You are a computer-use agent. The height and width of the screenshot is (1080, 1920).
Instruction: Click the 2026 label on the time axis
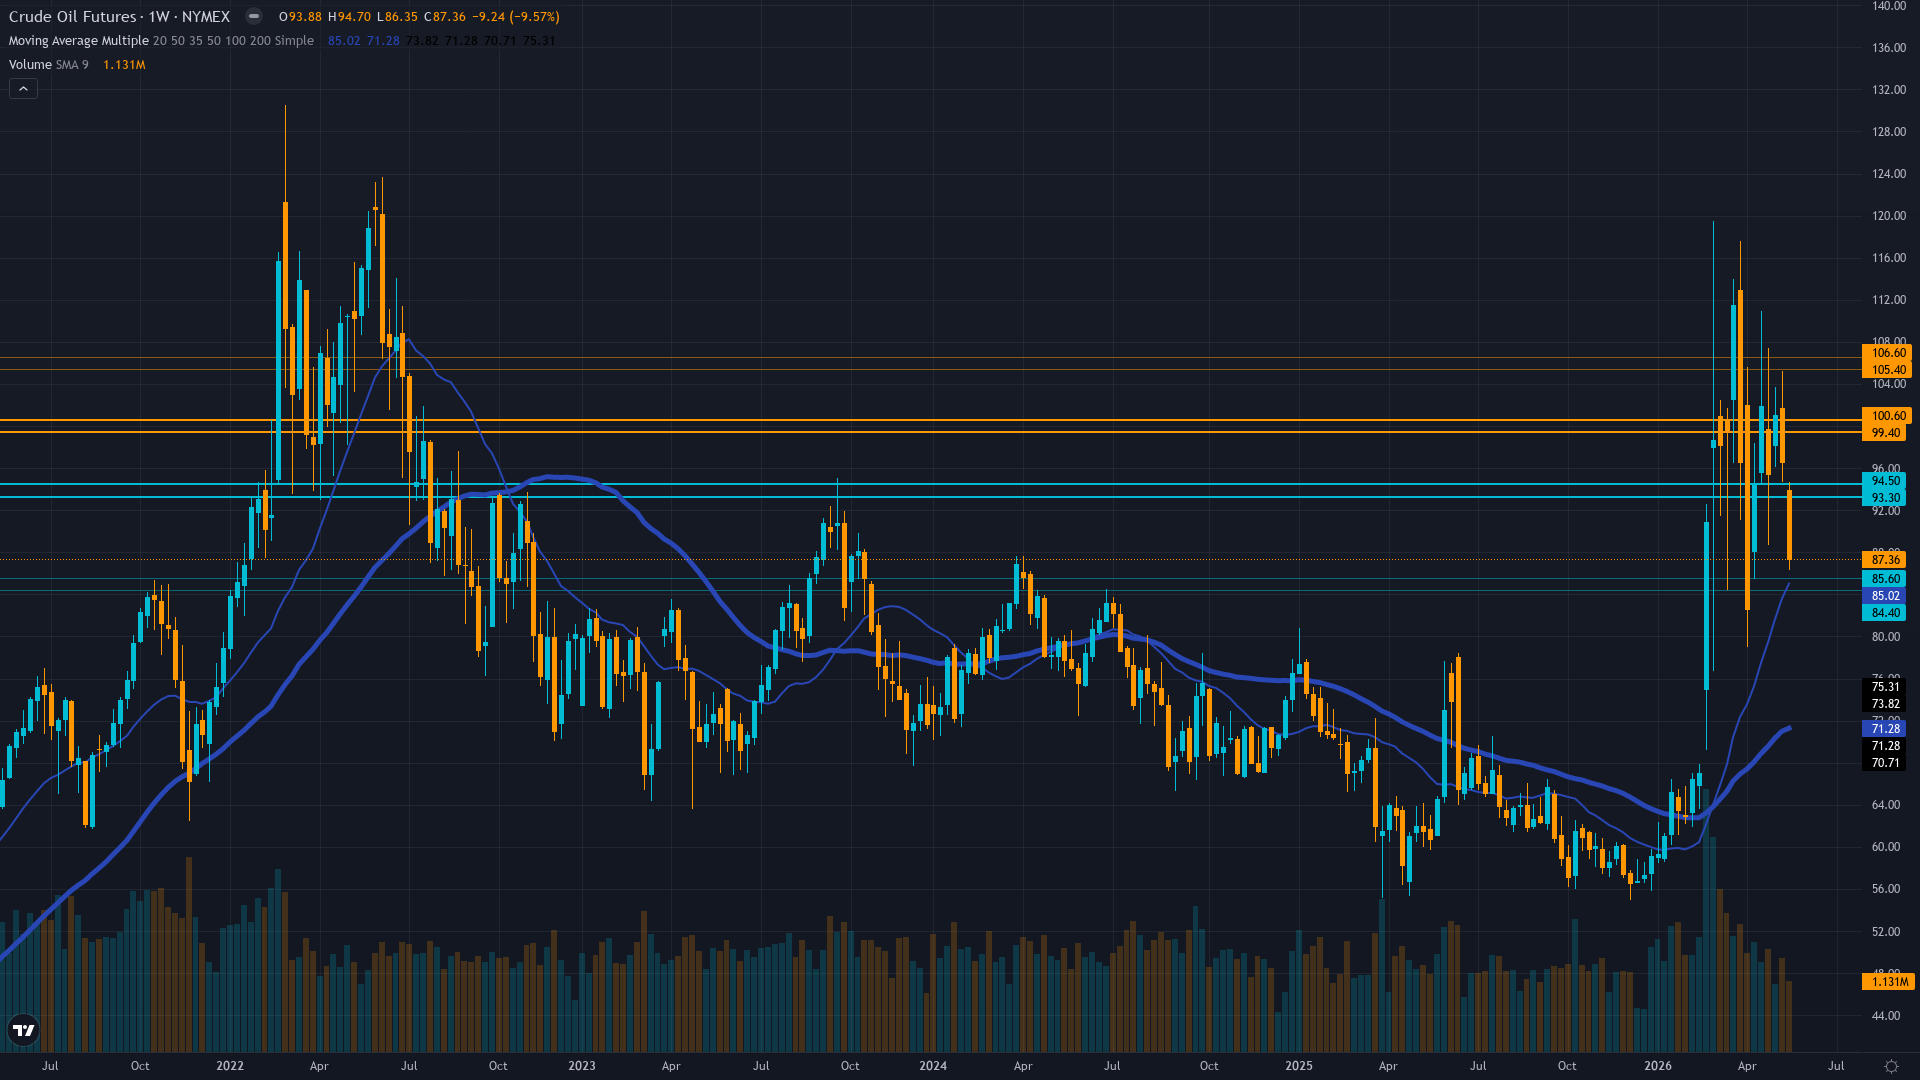tap(1658, 1066)
